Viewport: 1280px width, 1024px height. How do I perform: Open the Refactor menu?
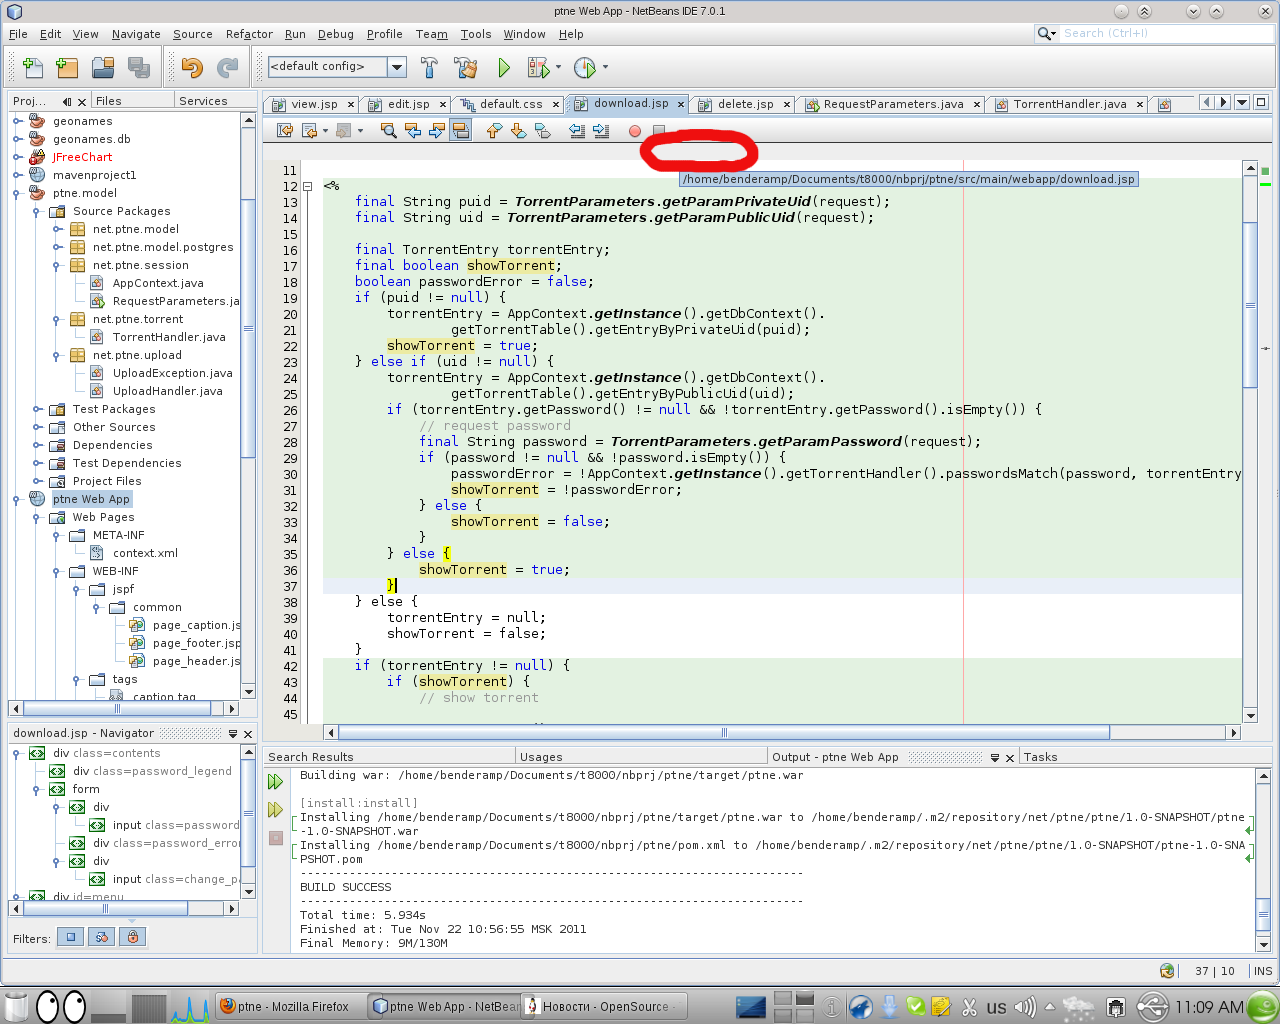click(249, 34)
